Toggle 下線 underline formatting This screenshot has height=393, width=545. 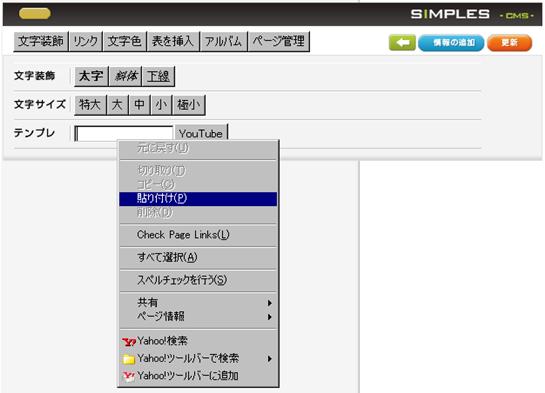(x=158, y=76)
